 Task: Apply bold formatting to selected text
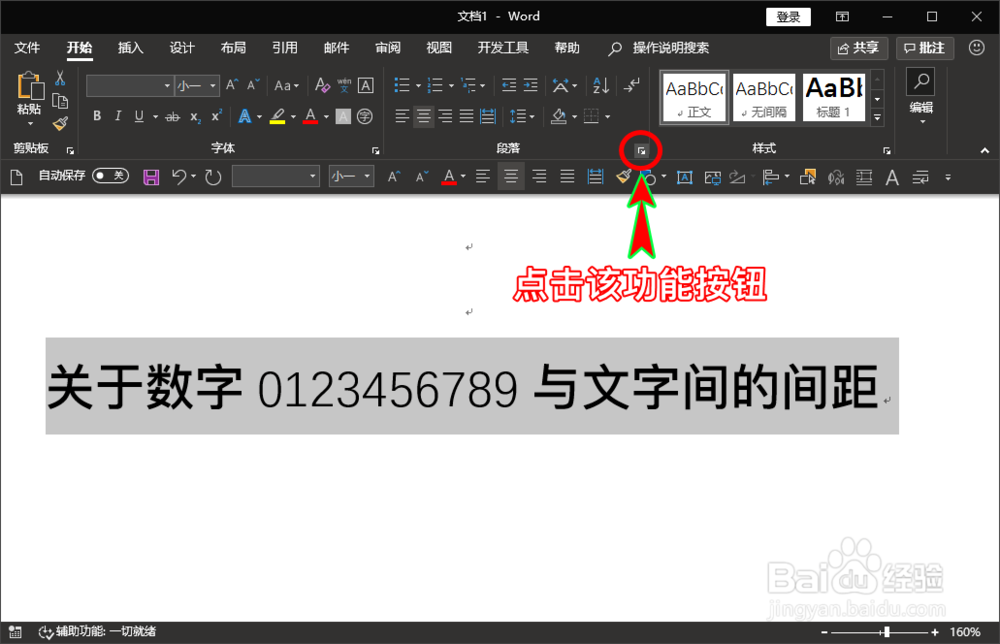(x=97, y=116)
